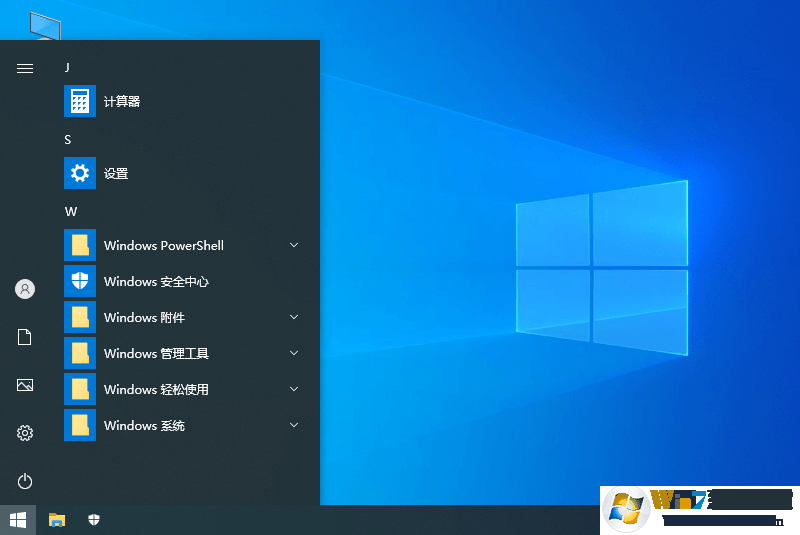Expand the Windows PowerShell folder chevron
800x535 pixels.
[x=294, y=245]
